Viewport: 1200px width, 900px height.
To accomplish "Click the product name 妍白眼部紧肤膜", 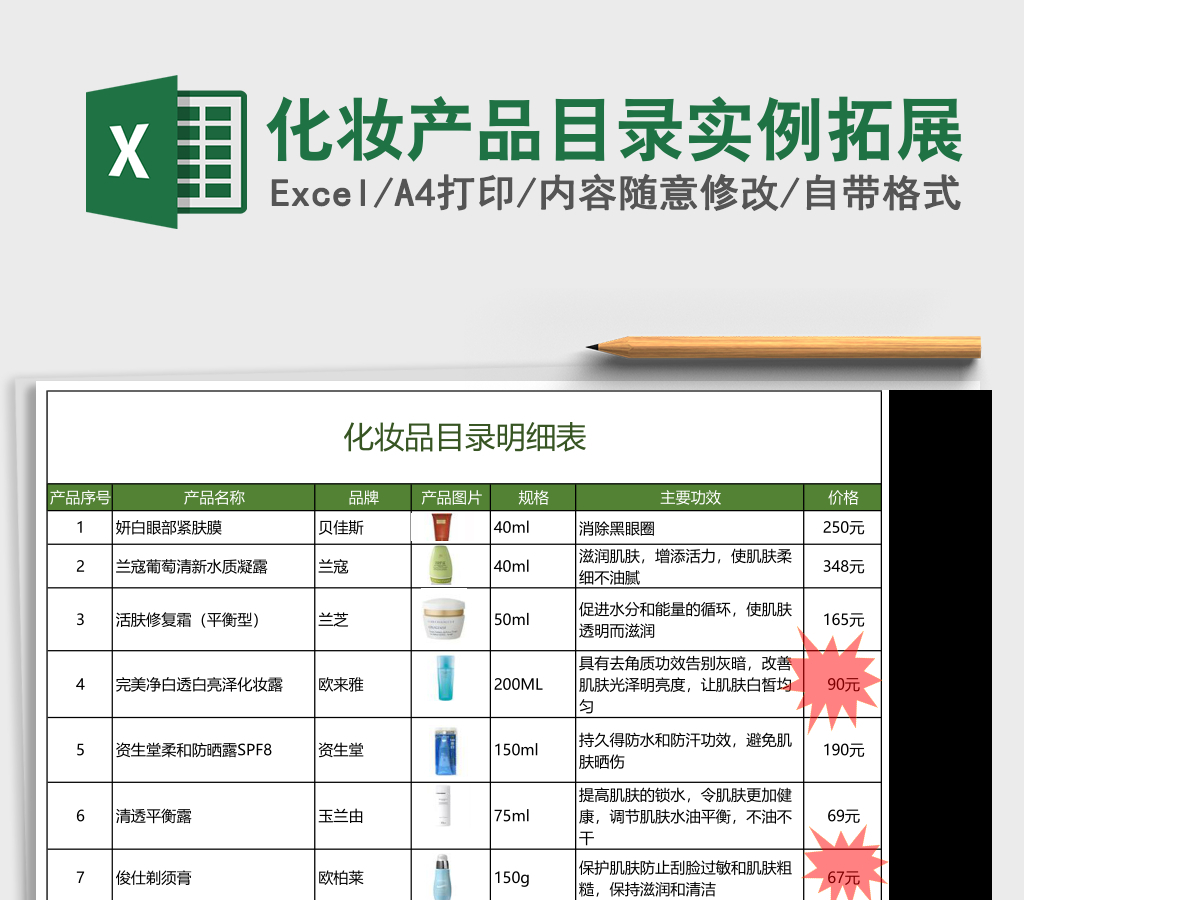I will [x=169, y=528].
